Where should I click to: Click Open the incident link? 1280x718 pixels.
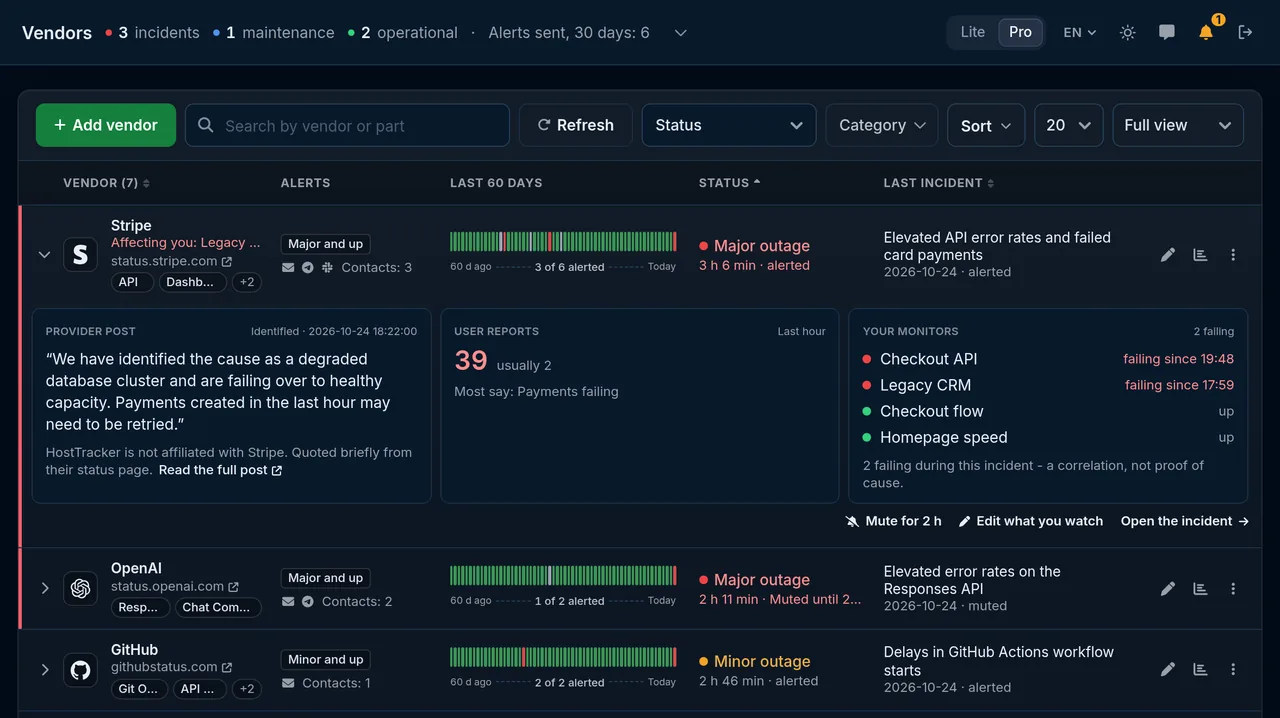pos(1185,521)
